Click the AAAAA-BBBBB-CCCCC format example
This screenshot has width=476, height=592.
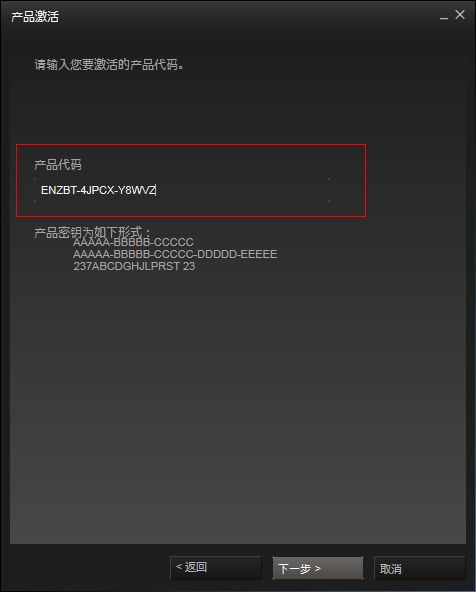click(x=133, y=242)
